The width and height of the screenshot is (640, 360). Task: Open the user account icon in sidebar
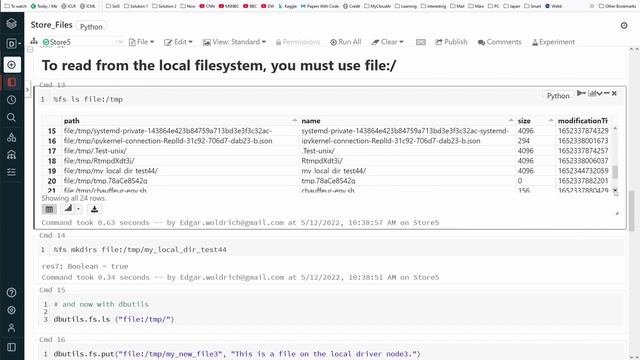pos(11,328)
